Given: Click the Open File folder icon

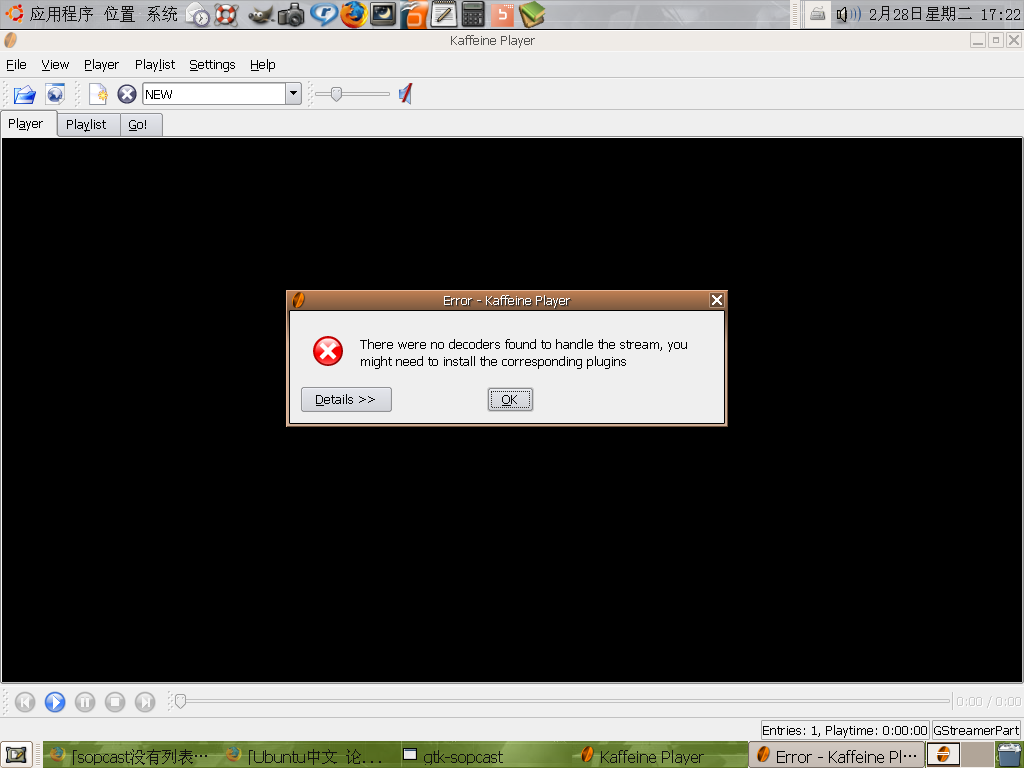Looking at the screenshot, I should click(x=24, y=95).
